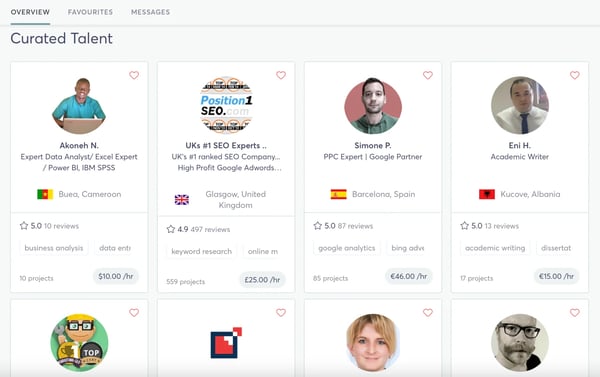
Task: Click Eni H. profile photo
Action: [520, 106]
